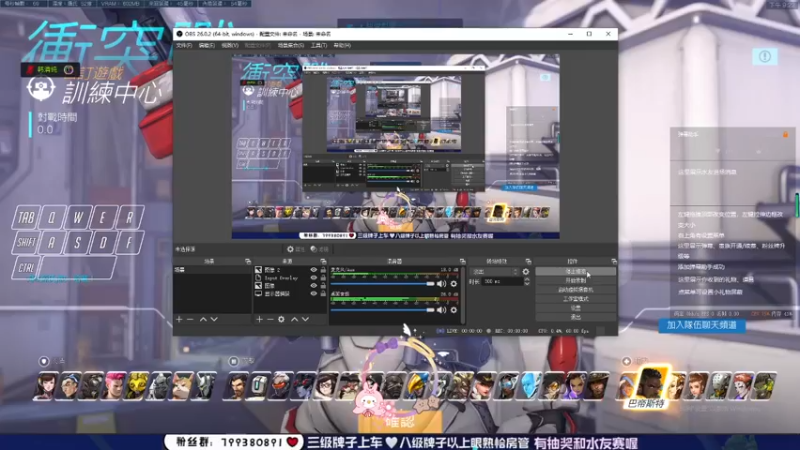Open 设置 settings from Controls
This screenshot has width=800, height=450.
576,308
